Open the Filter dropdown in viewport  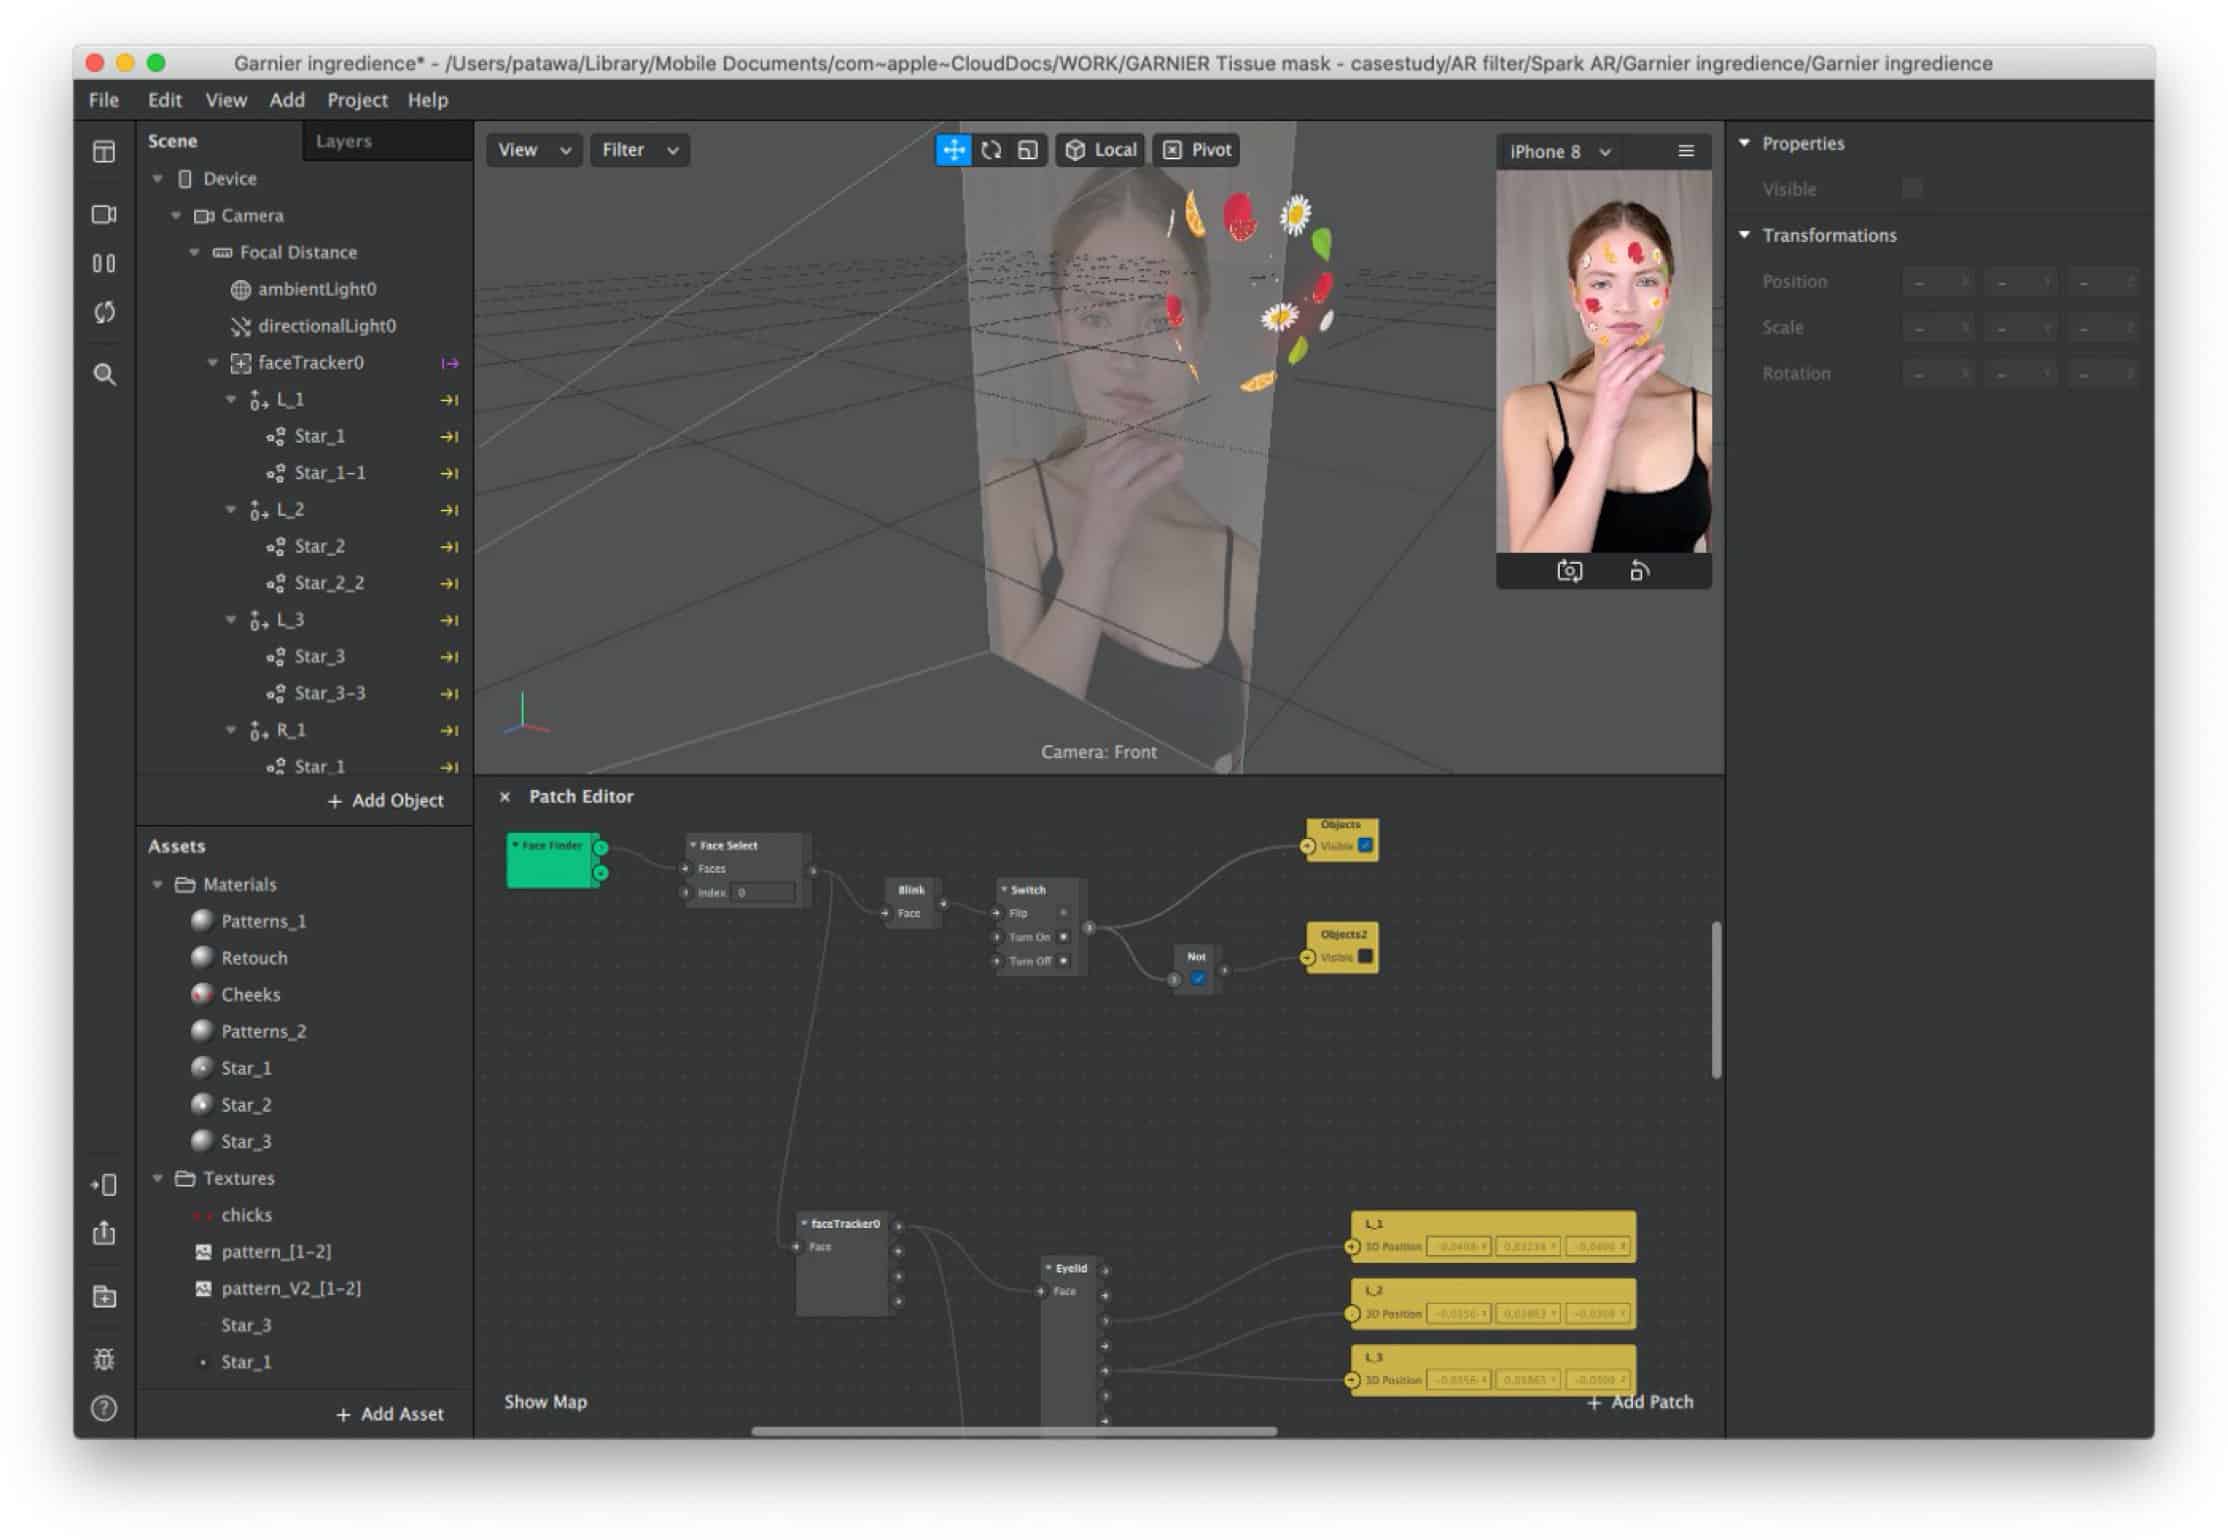(640, 150)
